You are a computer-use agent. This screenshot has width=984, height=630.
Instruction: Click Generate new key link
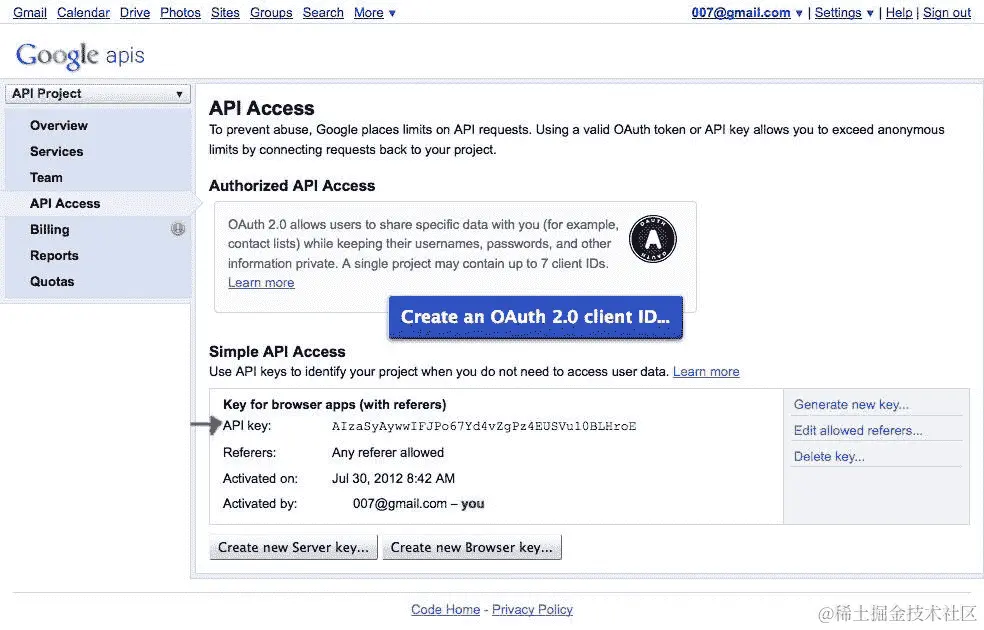(851, 405)
